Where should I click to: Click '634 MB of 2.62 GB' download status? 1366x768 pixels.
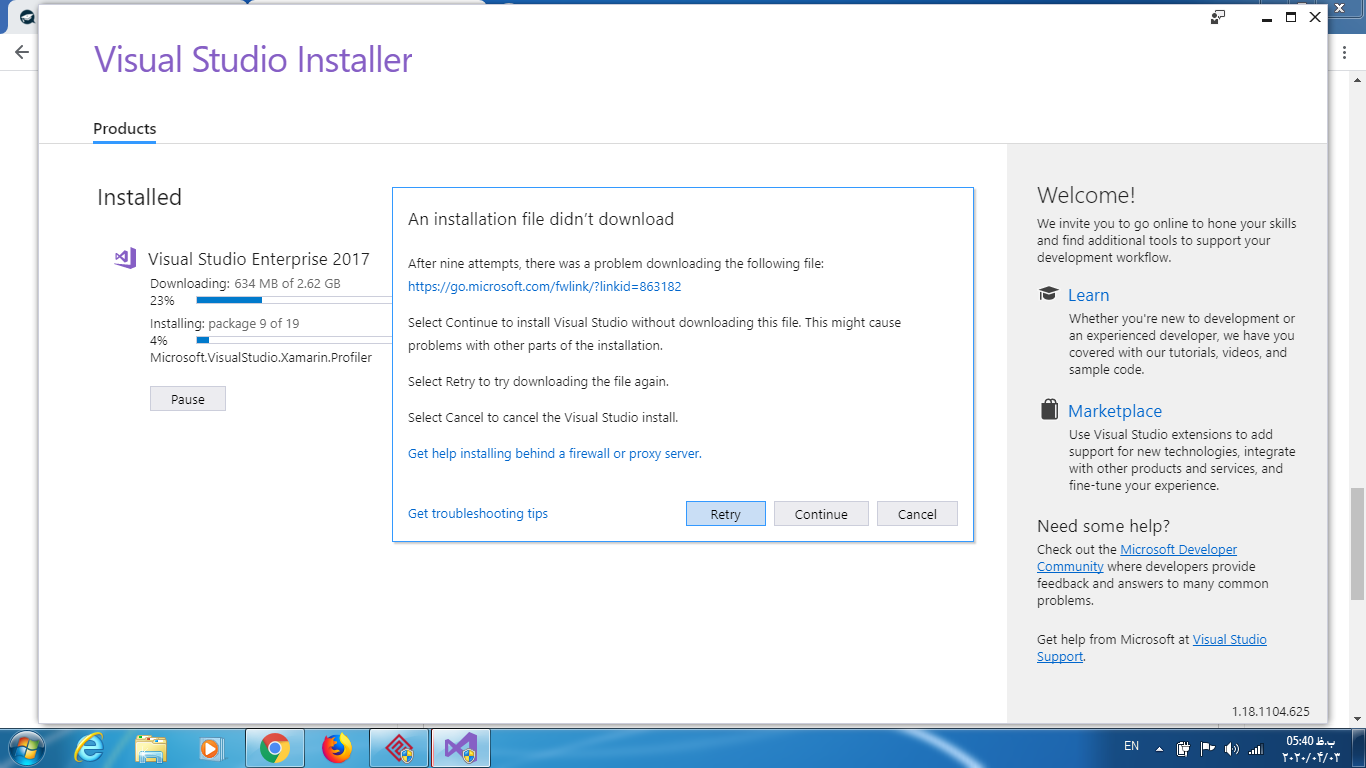tap(287, 283)
